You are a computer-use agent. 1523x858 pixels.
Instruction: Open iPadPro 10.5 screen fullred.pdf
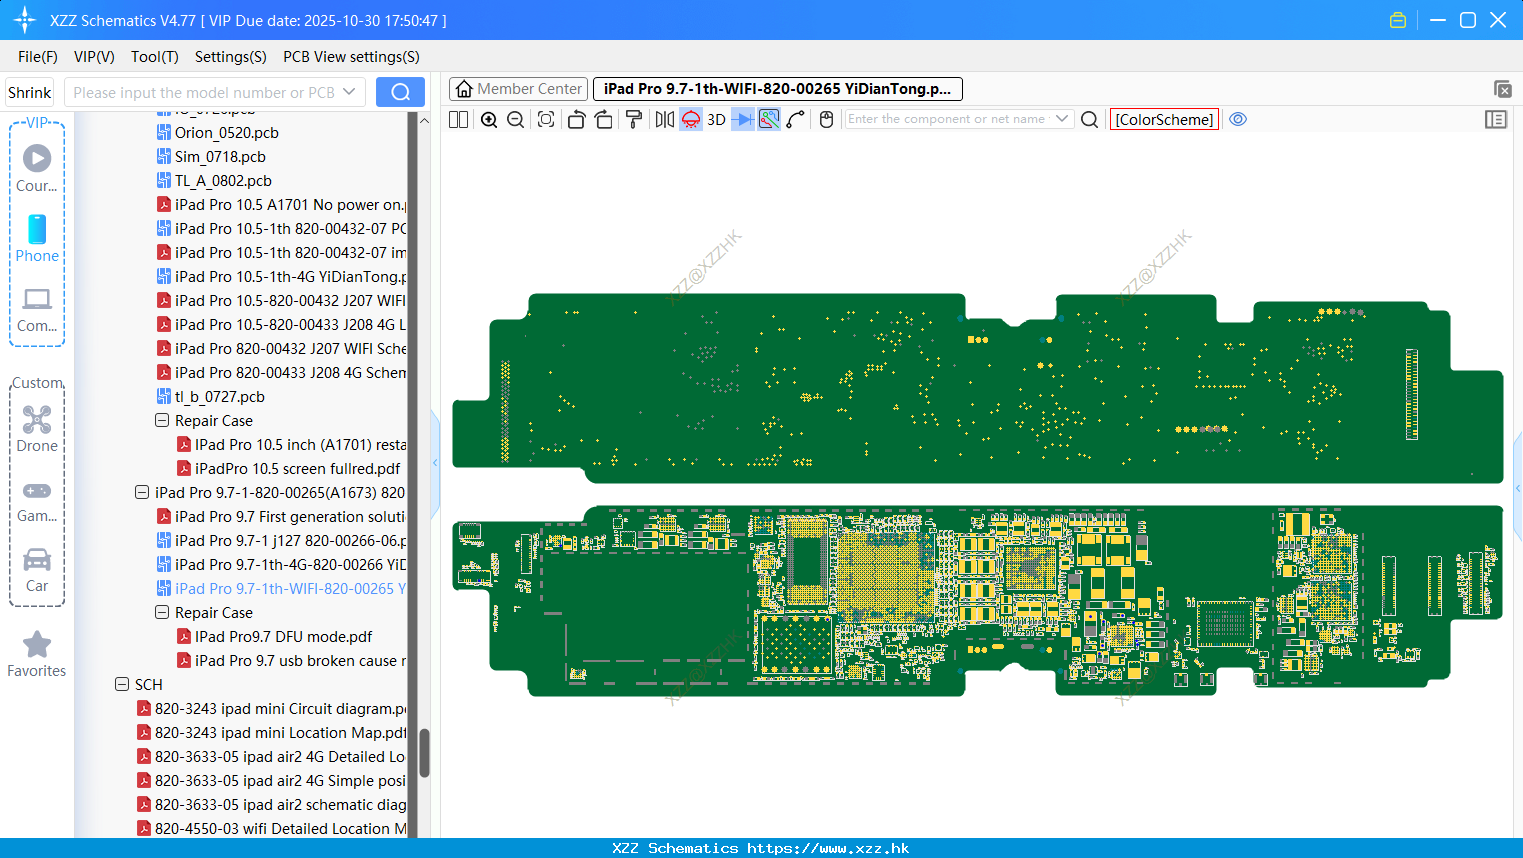coord(289,469)
